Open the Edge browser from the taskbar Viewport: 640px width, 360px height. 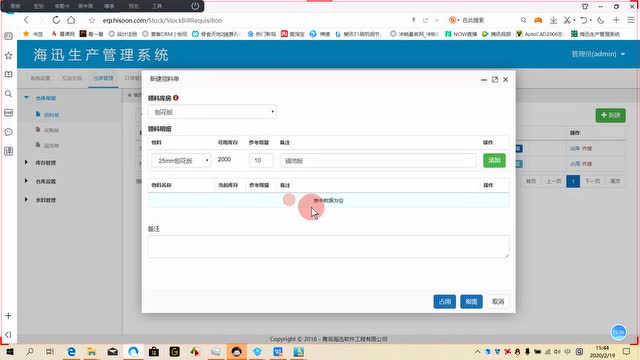click(x=71, y=351)
